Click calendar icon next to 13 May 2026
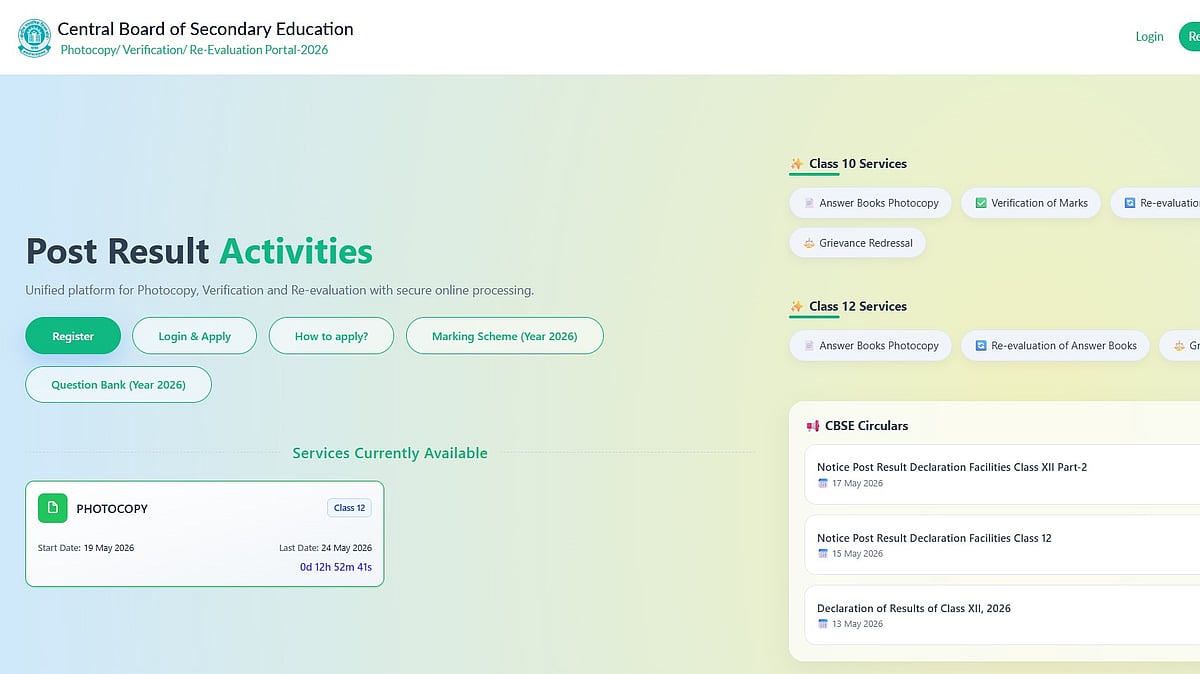 pyautogui.click(x=823, y=624)
